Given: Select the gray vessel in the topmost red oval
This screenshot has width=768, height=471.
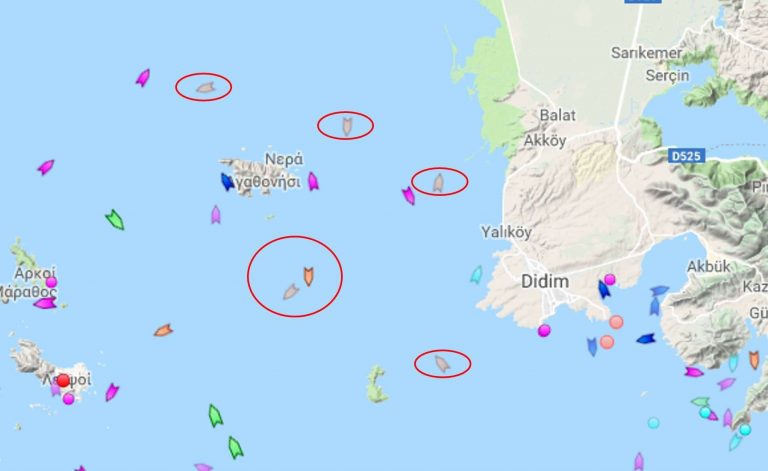Looking at the screenshot, I should pos(205,88).
